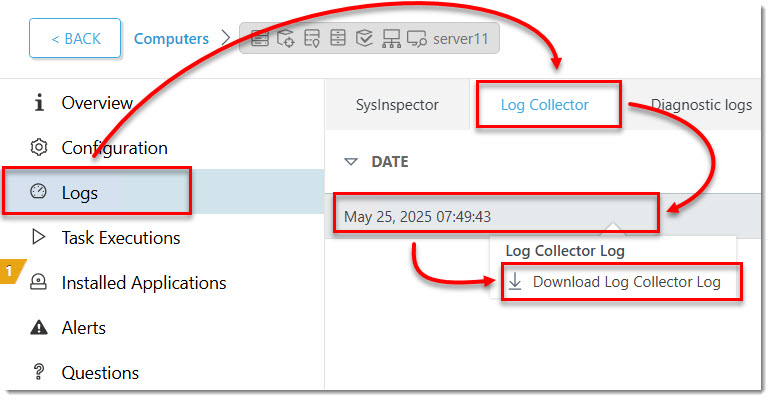Click the orange notification badge showing 1

point(10,271)
